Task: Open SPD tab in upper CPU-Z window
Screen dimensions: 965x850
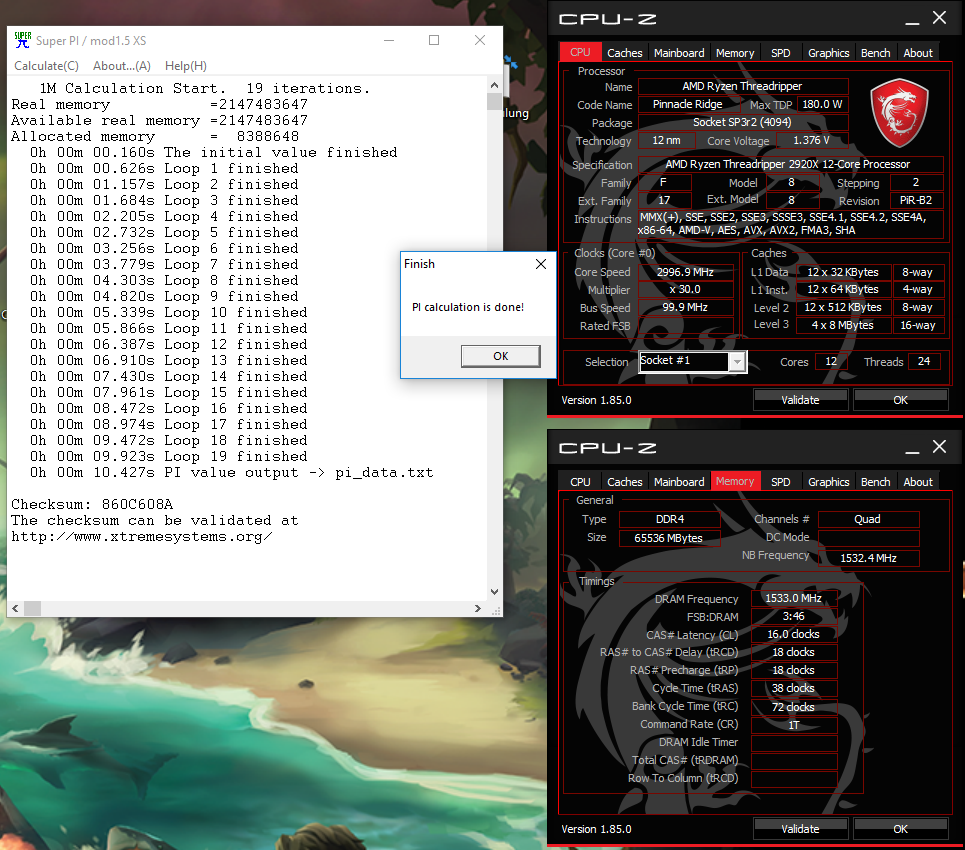Action: [x=780, y=53]
